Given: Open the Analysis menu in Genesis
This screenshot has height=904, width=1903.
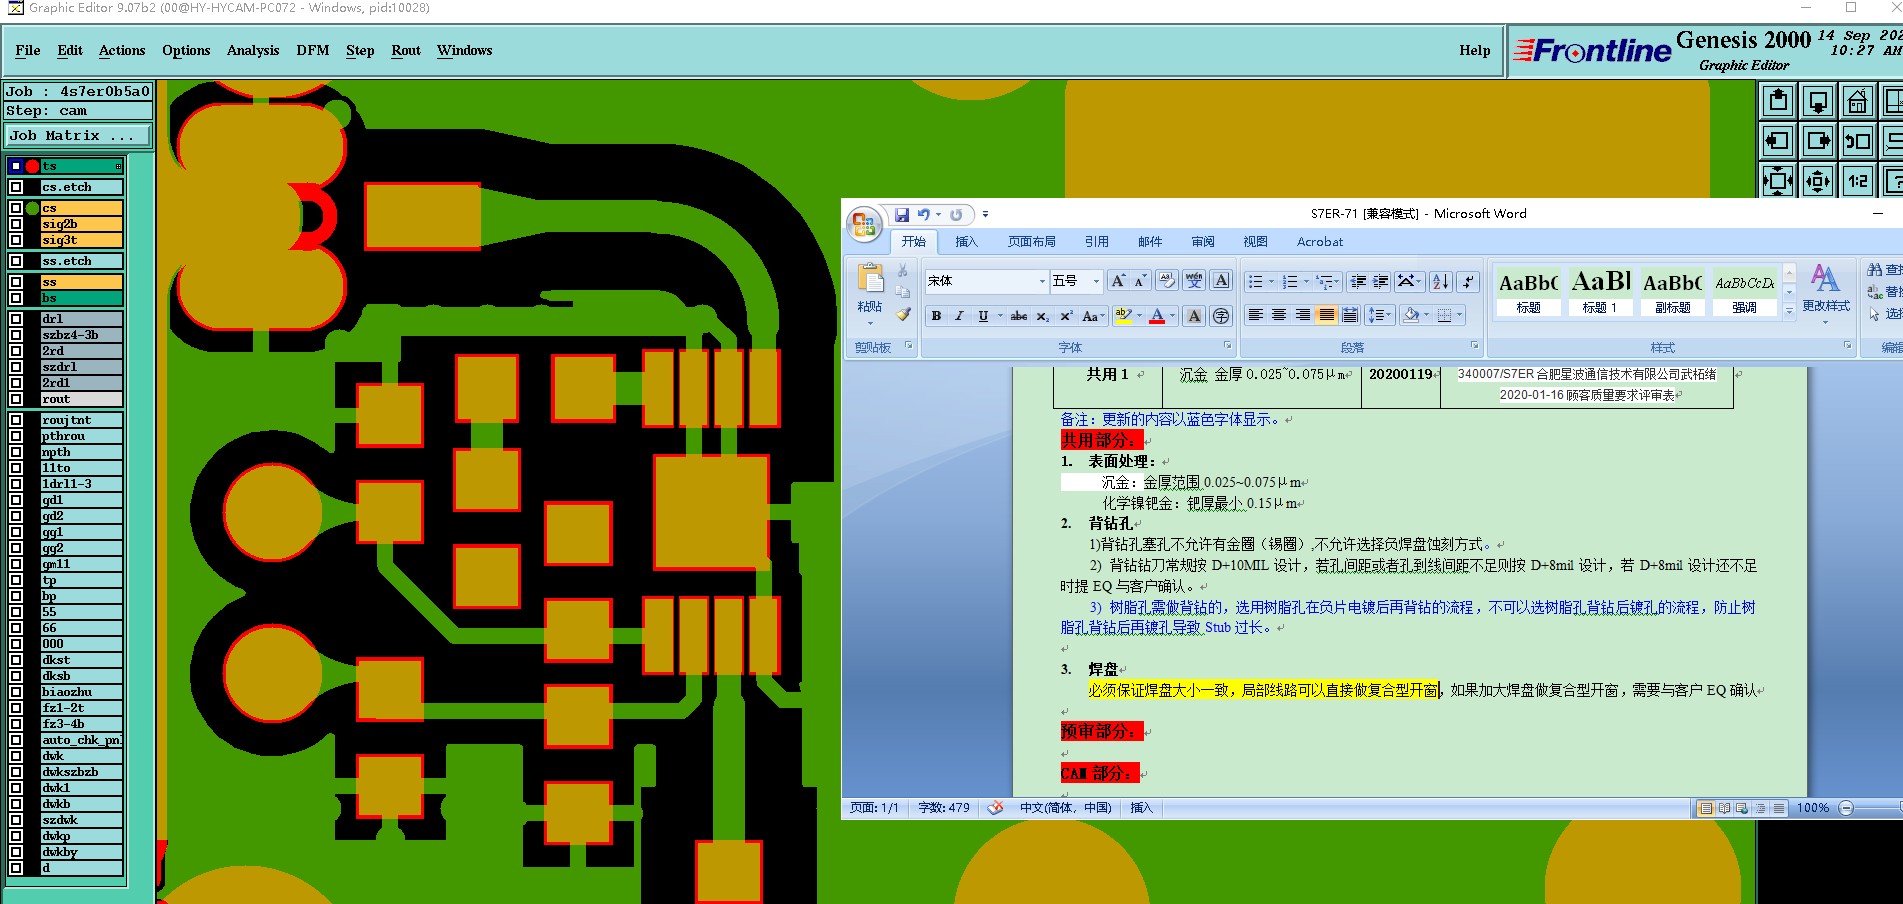Looking at the screenshot, I should click(x=253, y=51).
